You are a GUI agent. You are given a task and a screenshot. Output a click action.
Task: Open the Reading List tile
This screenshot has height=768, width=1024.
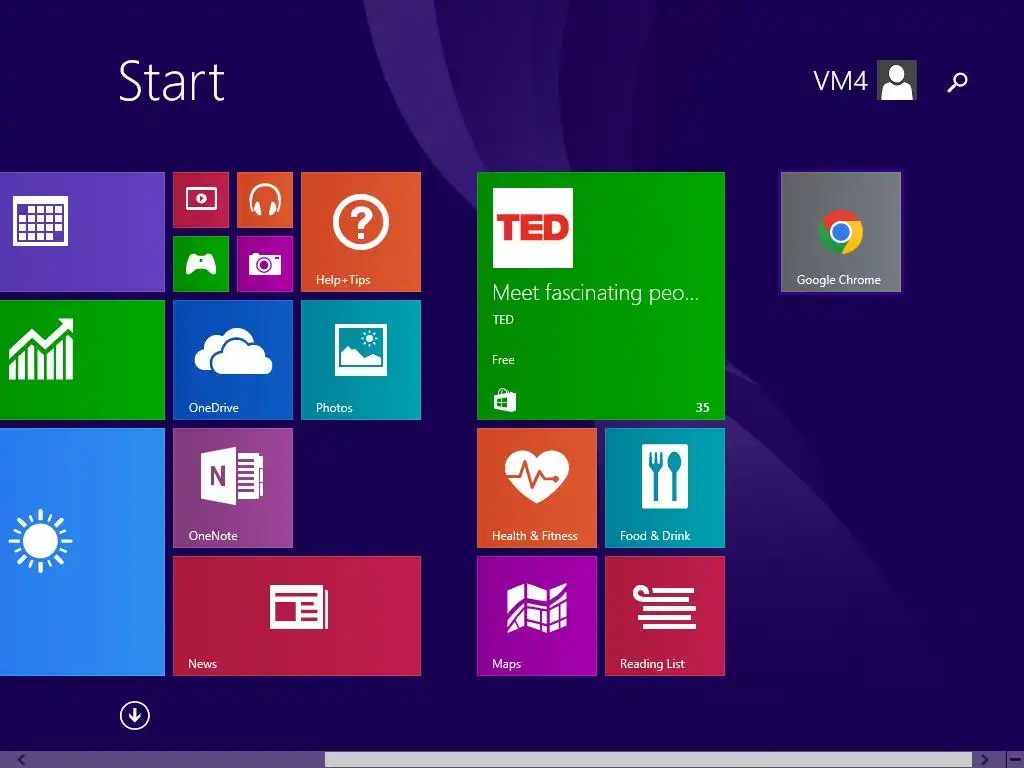(665, 616)
